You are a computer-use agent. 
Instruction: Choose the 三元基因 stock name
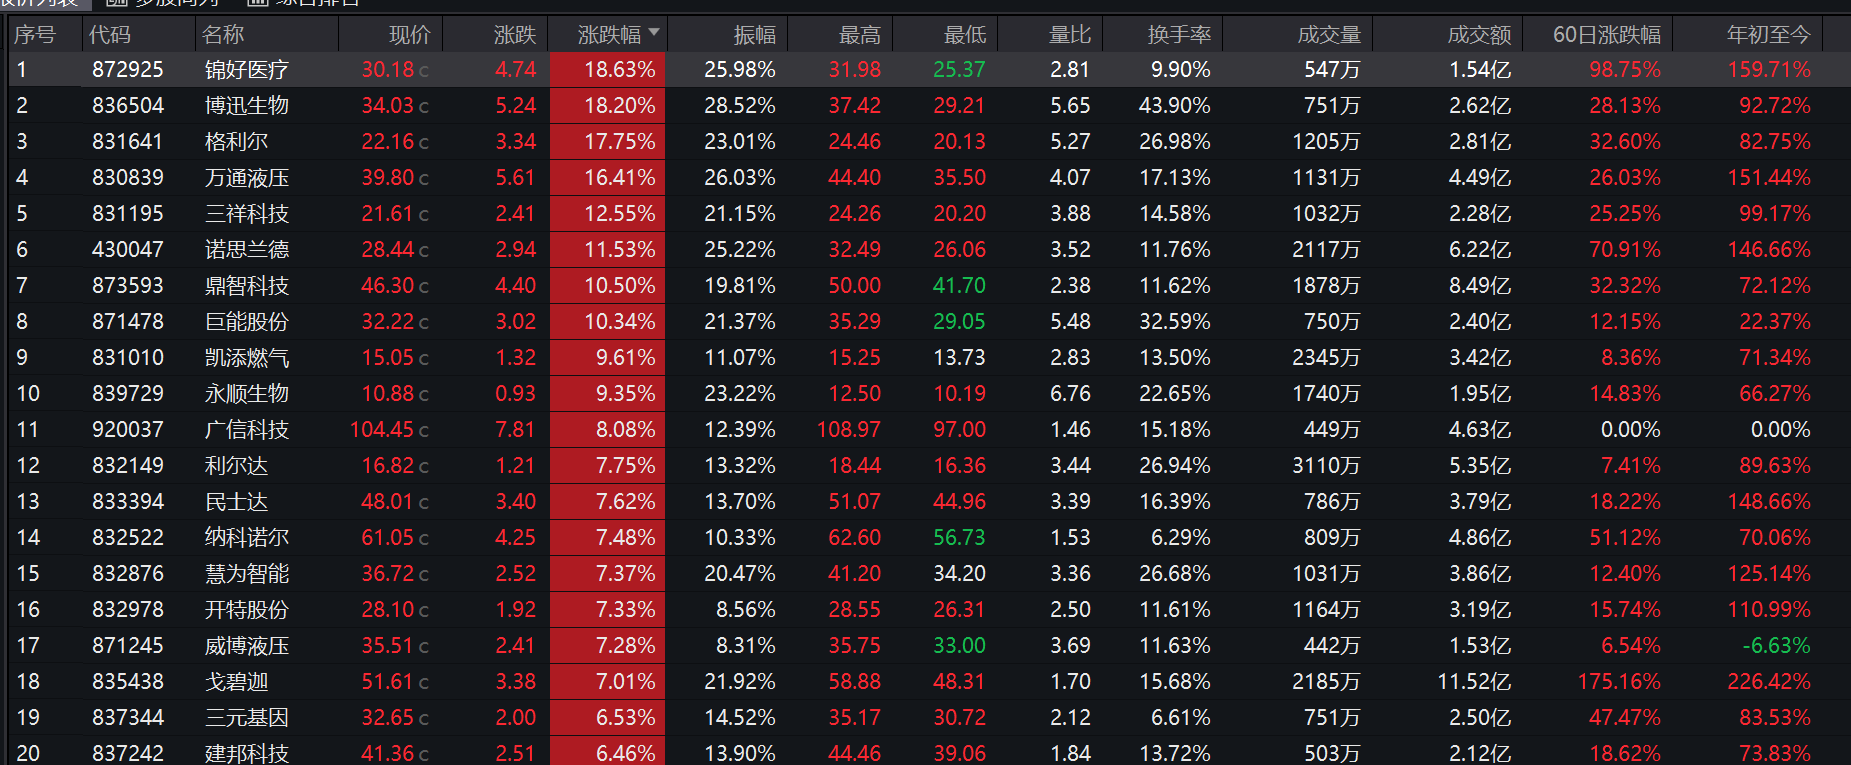(x=247, y=718)
